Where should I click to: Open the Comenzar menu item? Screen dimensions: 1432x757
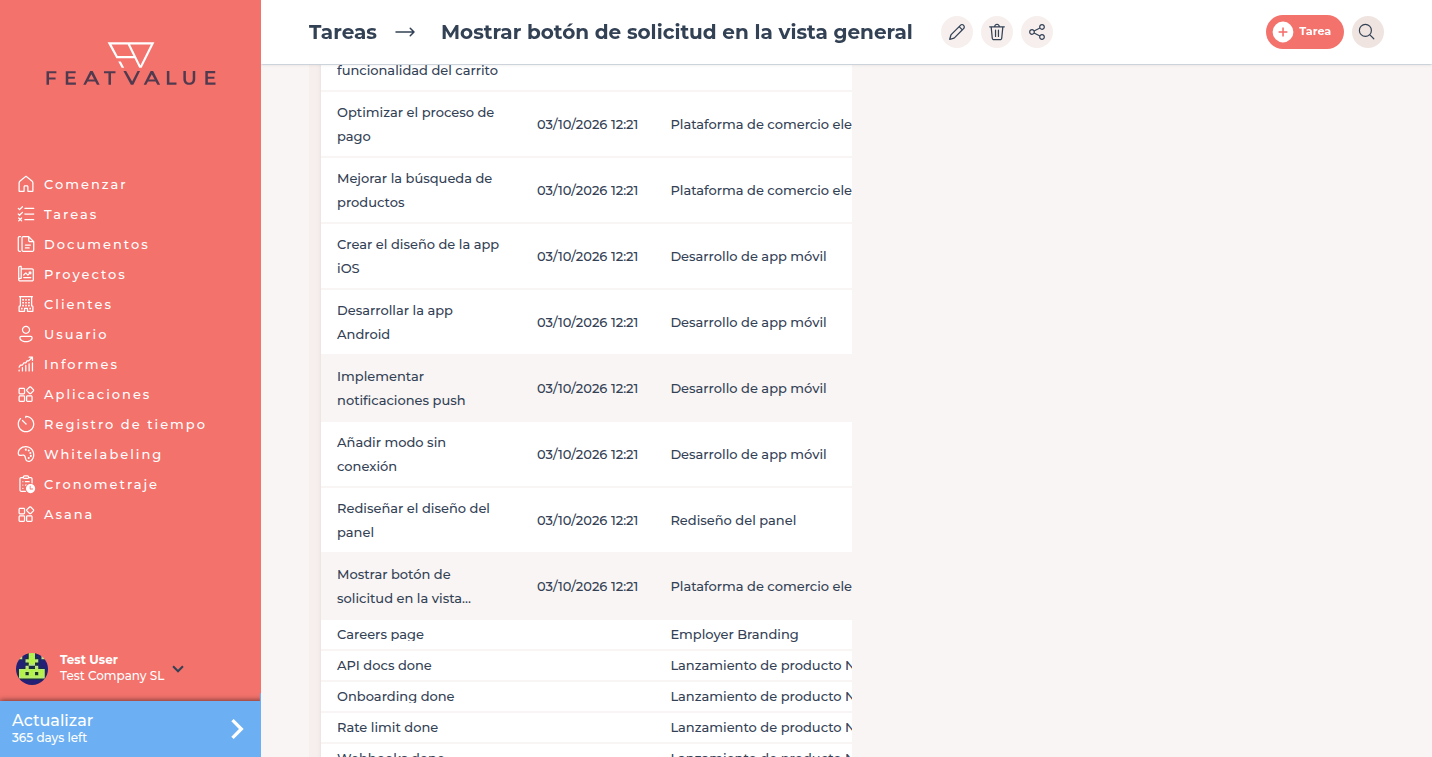[x=85, y=184]
